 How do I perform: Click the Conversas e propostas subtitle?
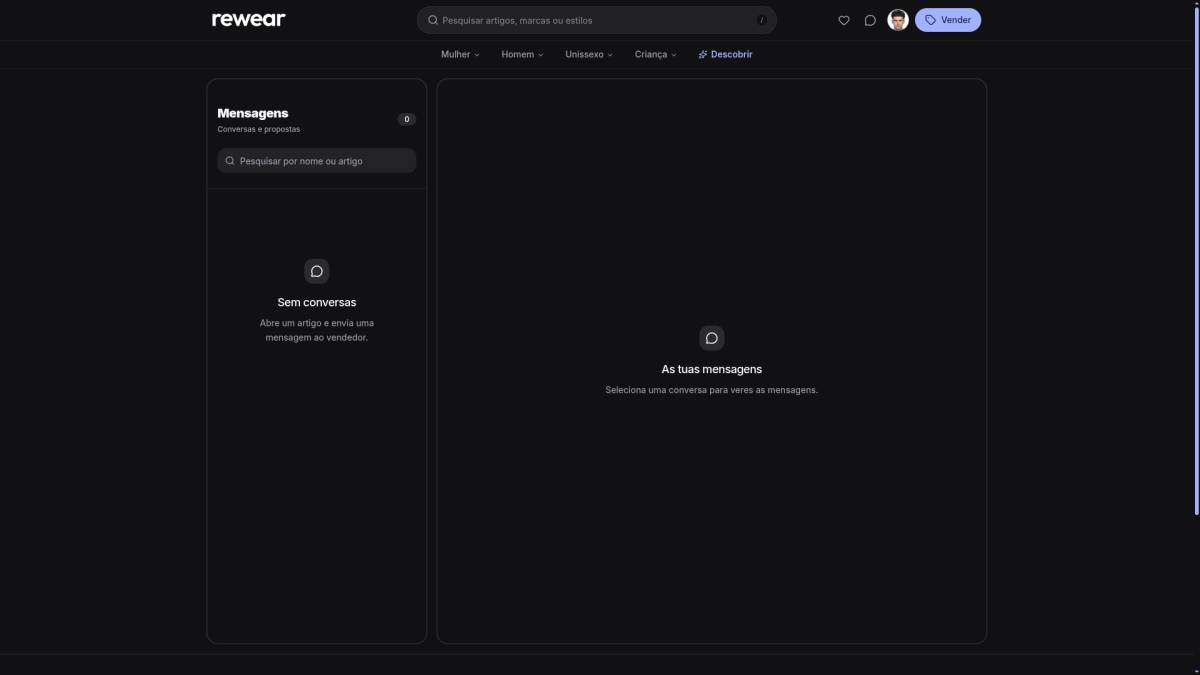(259, 129)
